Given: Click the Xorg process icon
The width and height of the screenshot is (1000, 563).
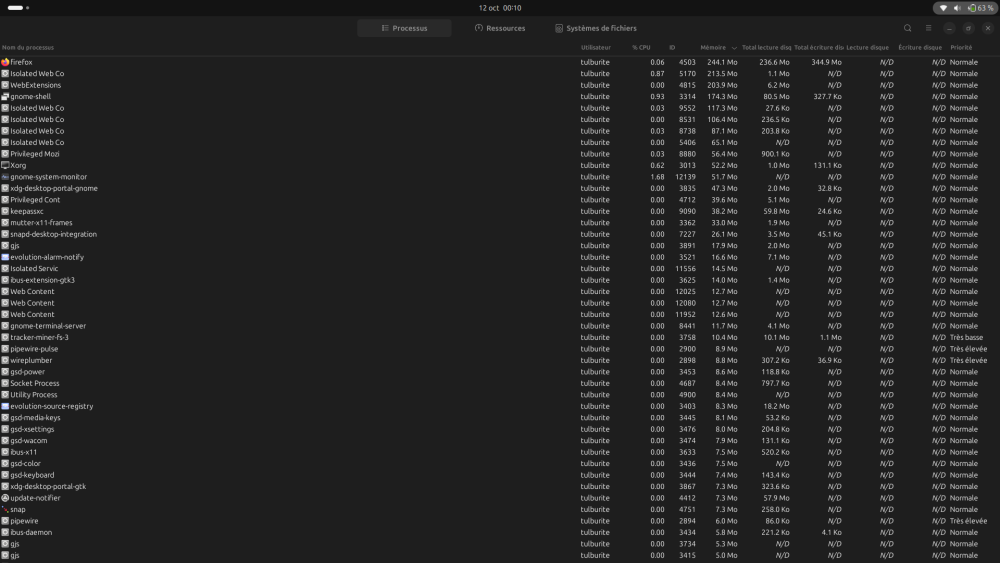Looking at the screenshot, I should (x=5, y=165).
